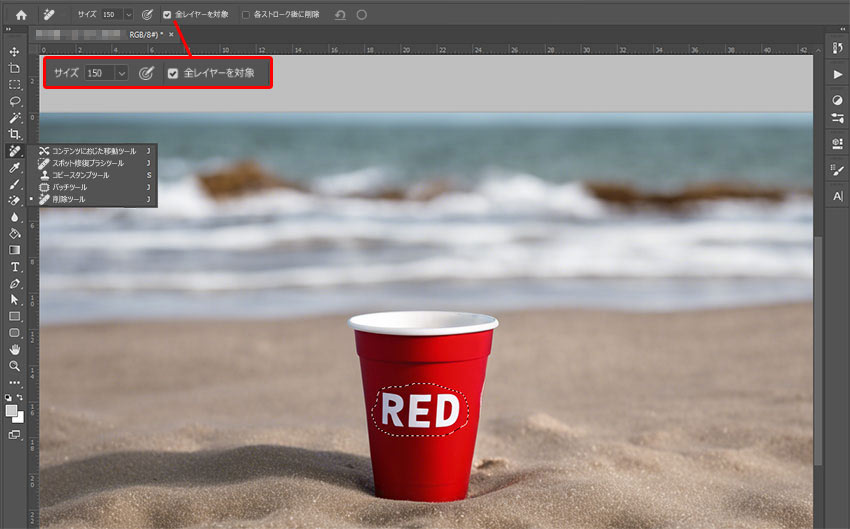
Task: Pick the Crop tool in toolbar
Action: click(x=15, y=134)
